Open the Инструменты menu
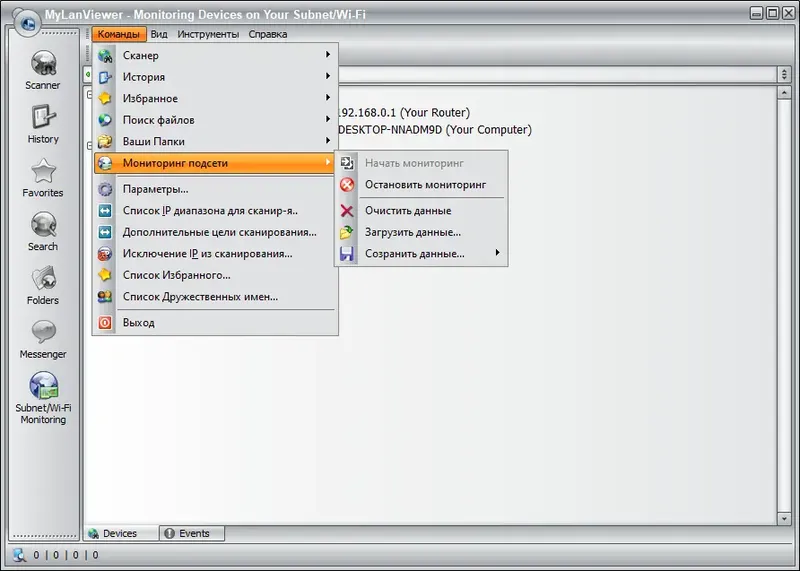800x571 pixels. click(x=208, y=34)
